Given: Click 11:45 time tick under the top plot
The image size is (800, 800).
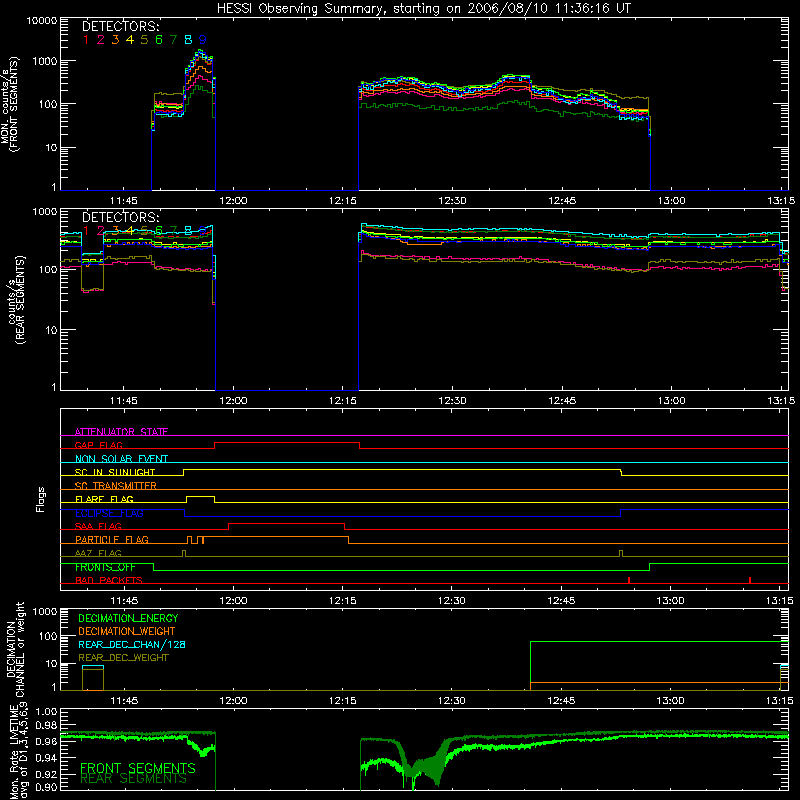Looking at the screenshot, I should pos(124,201).
